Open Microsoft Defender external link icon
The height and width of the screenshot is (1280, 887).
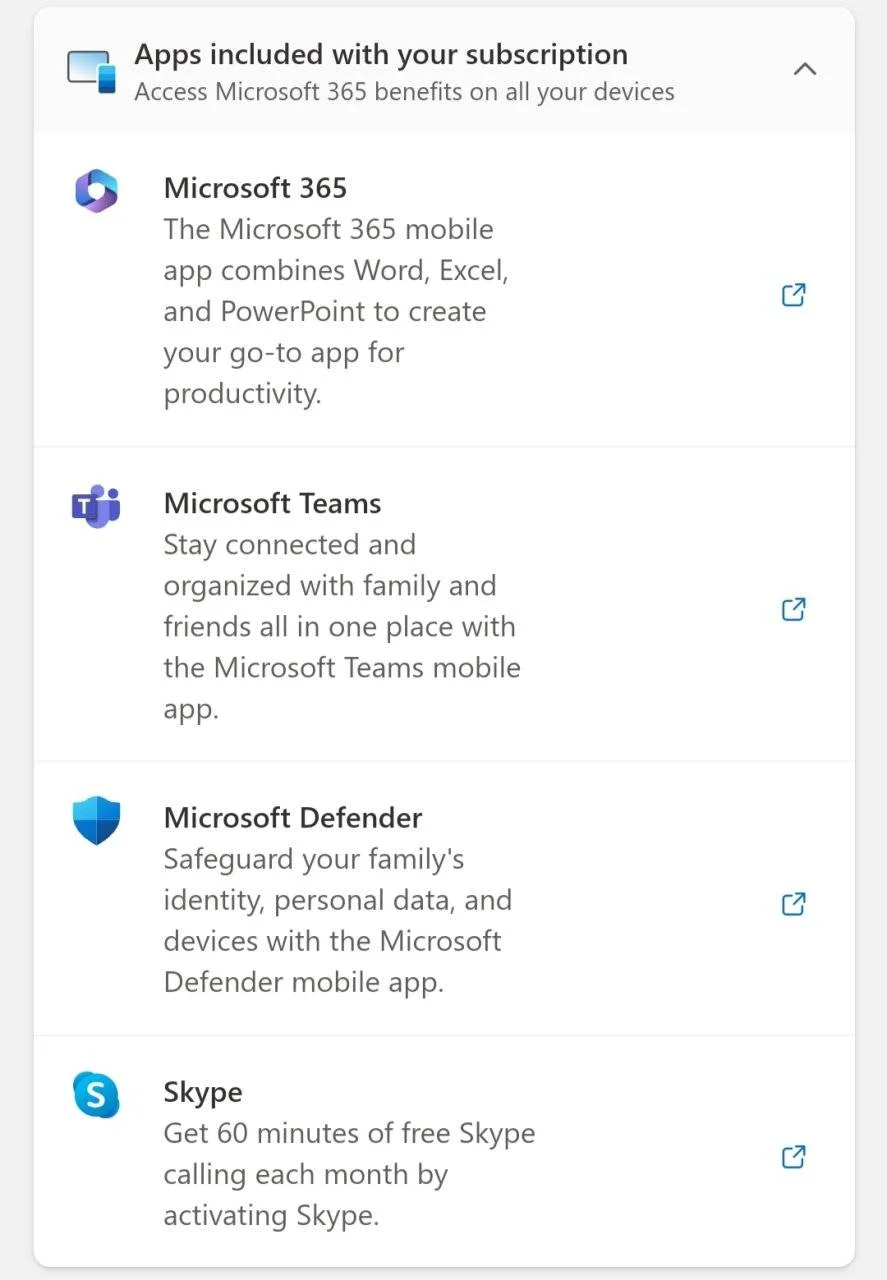[793, 904]
